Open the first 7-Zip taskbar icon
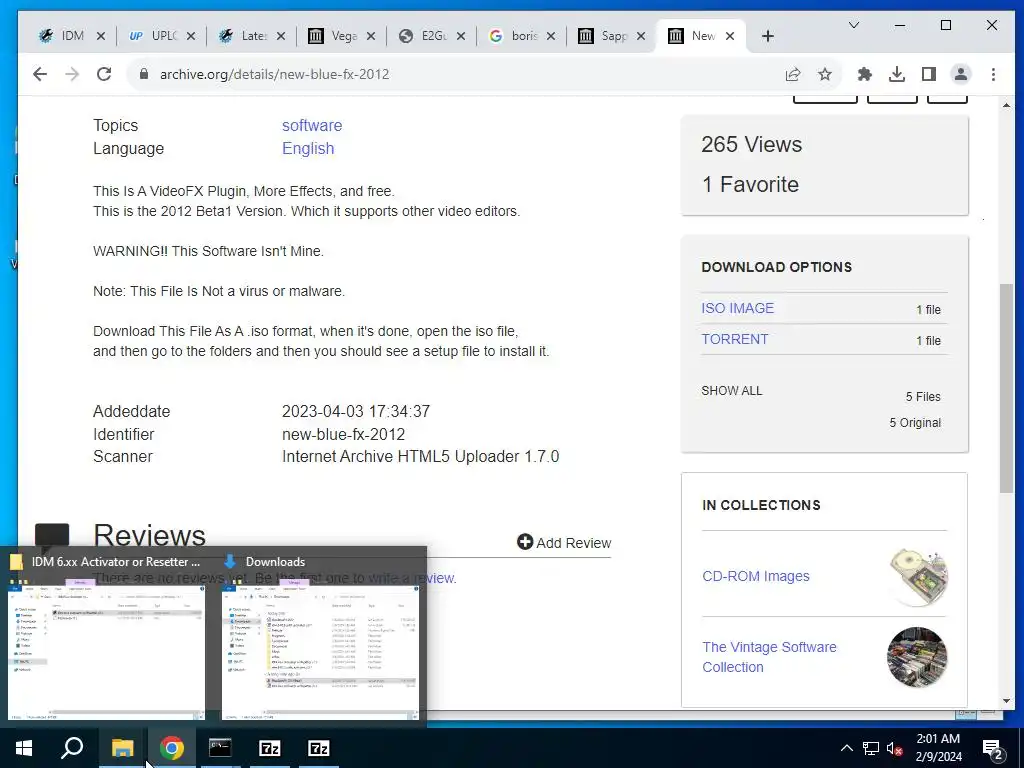Image resolution: width=1024 pixels, height=768 pixels. 270,748
